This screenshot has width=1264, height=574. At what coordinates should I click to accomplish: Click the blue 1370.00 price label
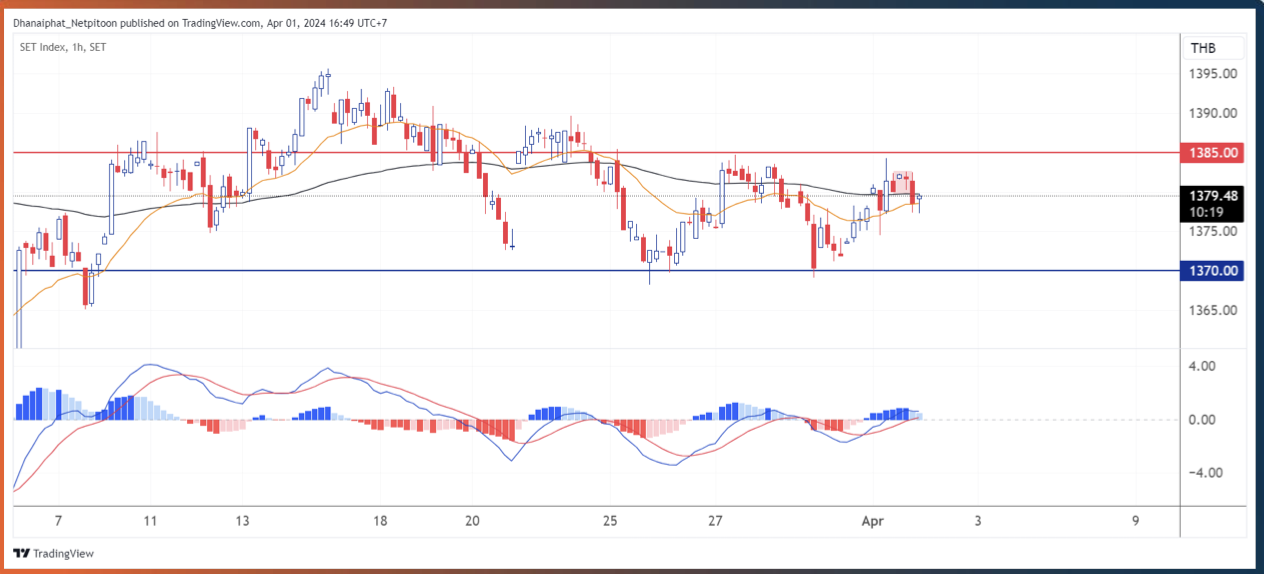pos(1214,270)
